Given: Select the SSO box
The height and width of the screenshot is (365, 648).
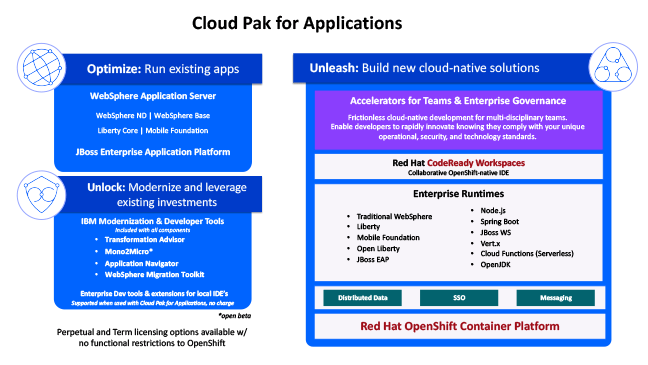Looking at the screenshot, I should pyautogui.click(x=459, y=298).
